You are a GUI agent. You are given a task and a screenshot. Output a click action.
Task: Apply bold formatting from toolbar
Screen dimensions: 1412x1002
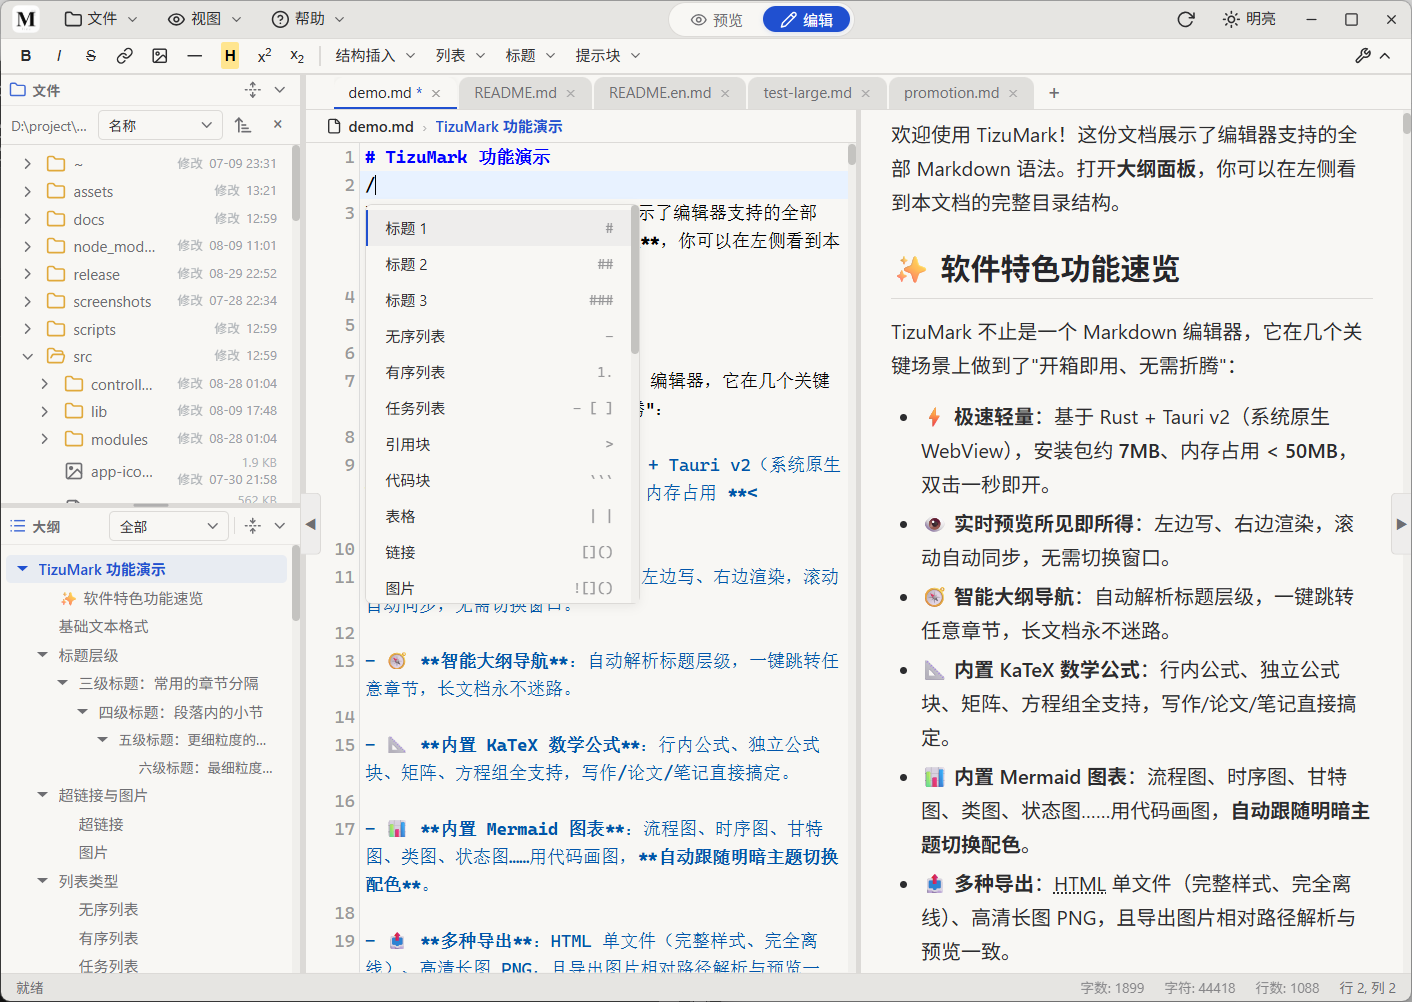click(26, 56)
